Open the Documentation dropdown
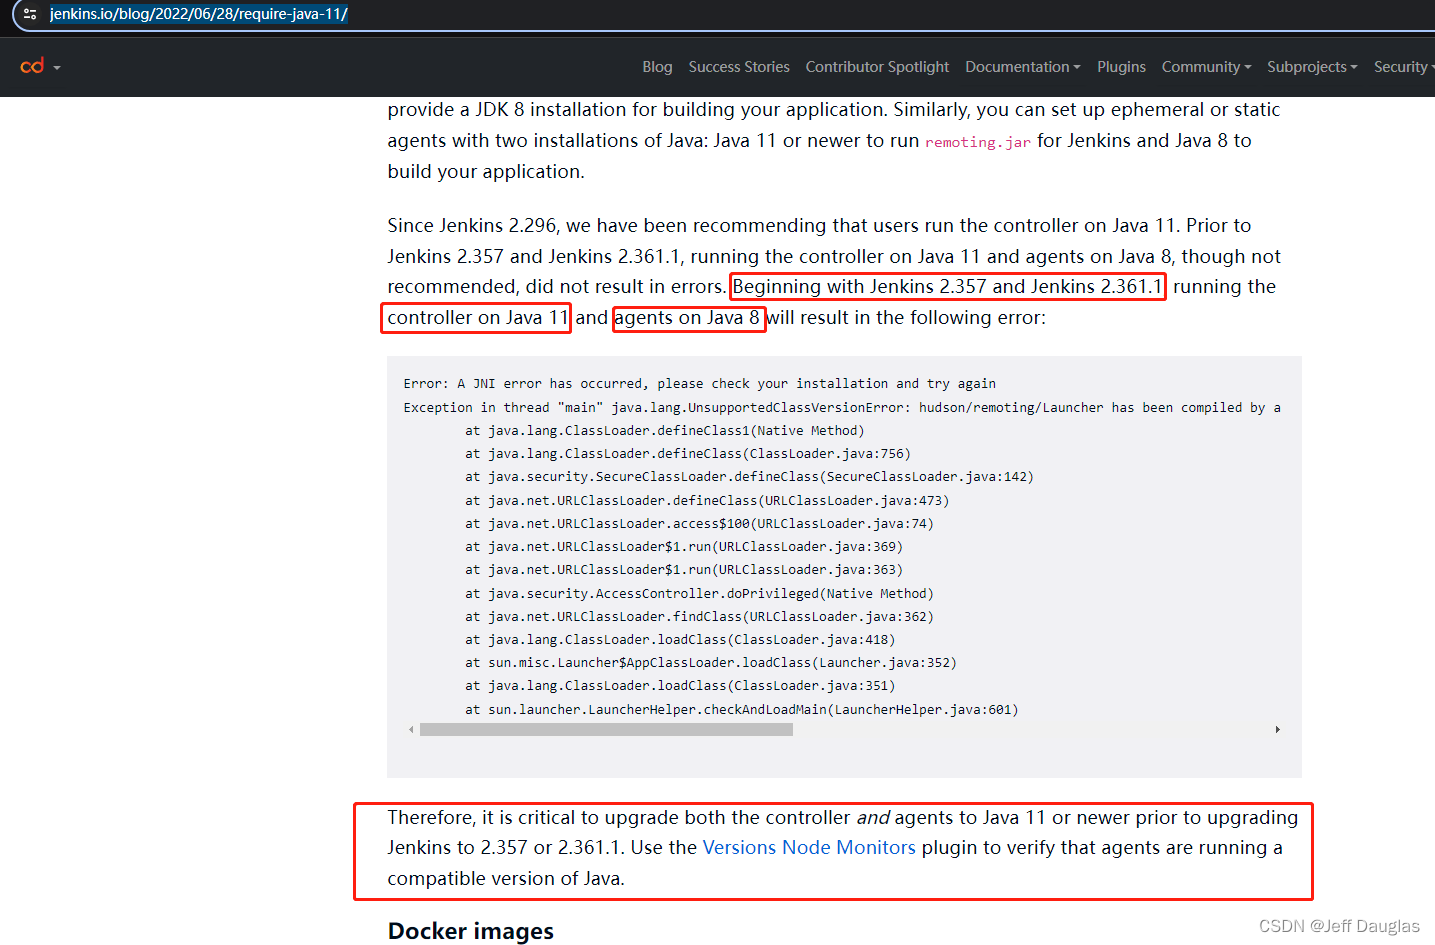Viewport: 1435px width, 945px height. pos(1022,66)
